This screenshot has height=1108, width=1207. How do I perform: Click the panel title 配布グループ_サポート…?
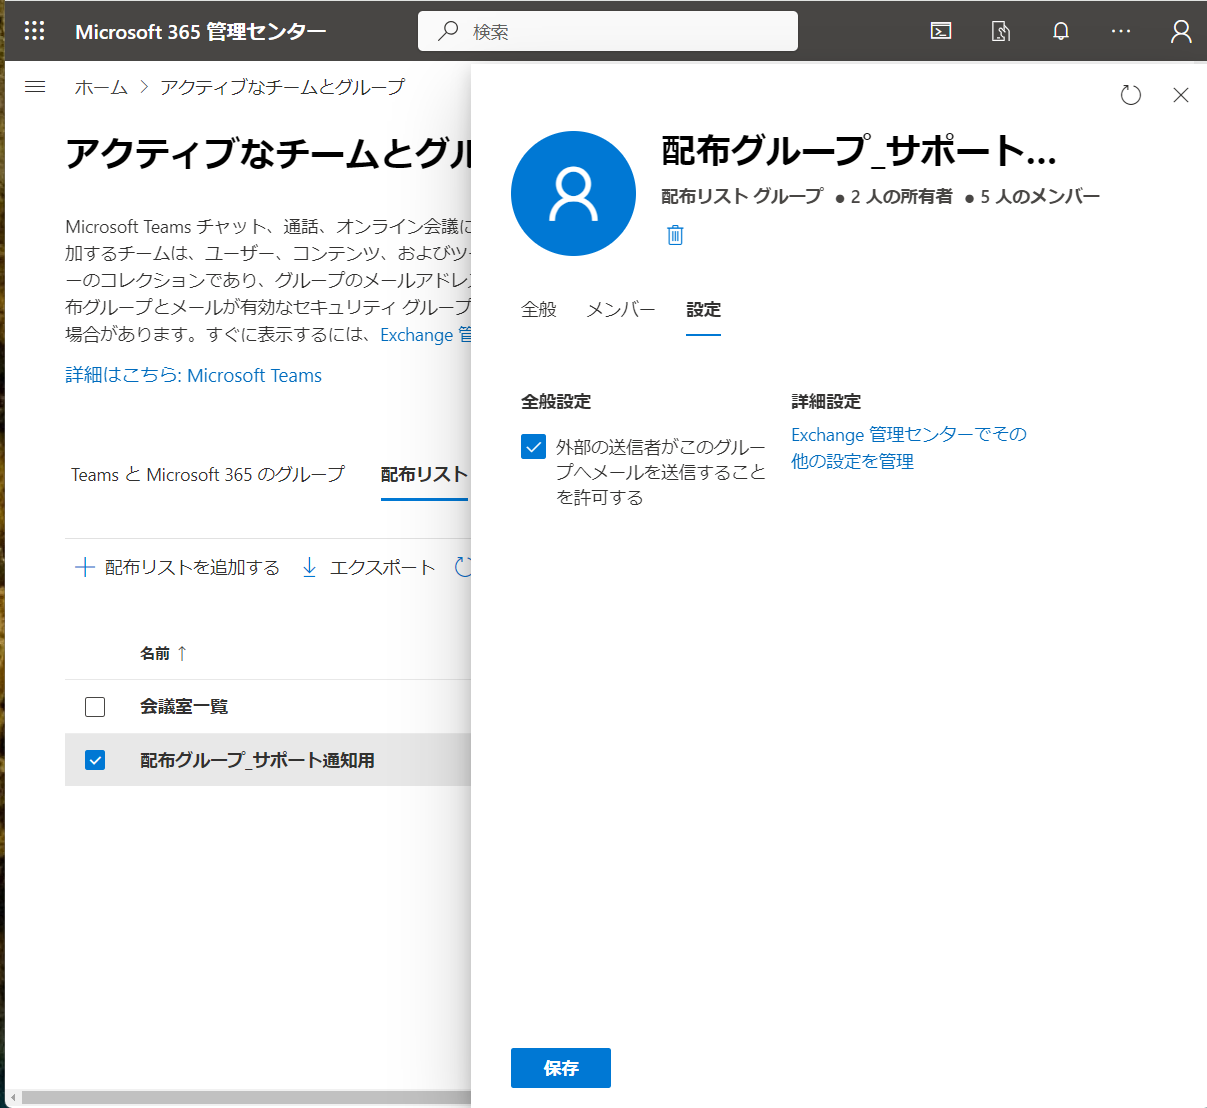859,151
